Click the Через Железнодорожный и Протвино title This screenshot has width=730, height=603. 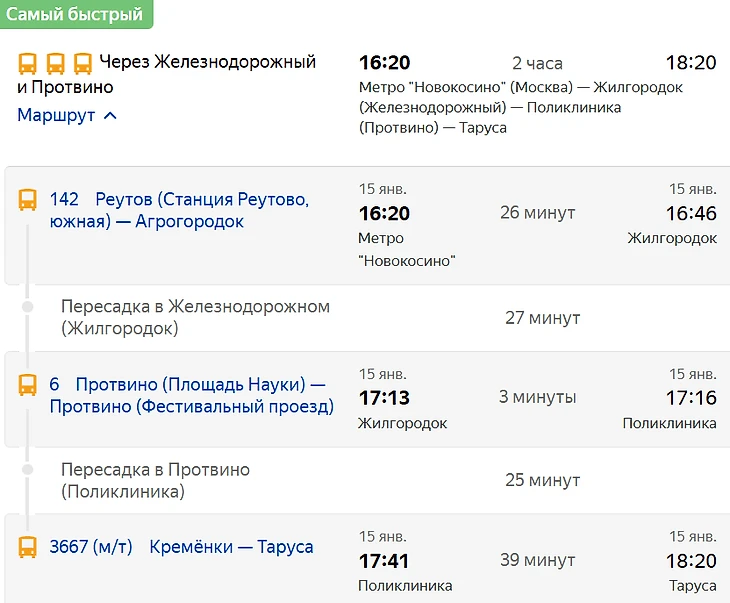tap(166, 74)
